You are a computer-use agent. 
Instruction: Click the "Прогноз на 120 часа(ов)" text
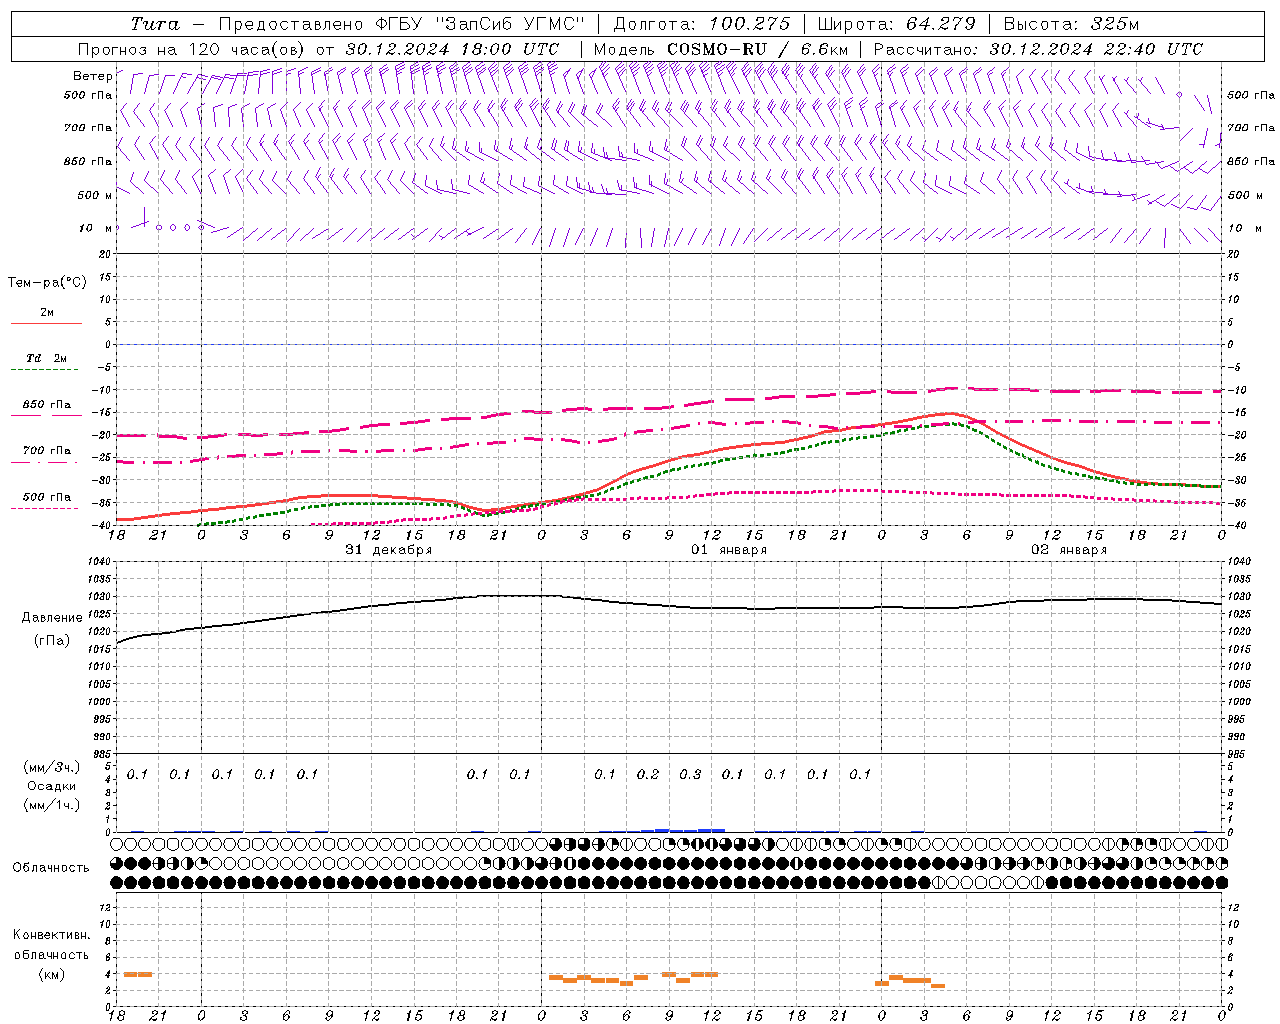[x=193, y=49]
